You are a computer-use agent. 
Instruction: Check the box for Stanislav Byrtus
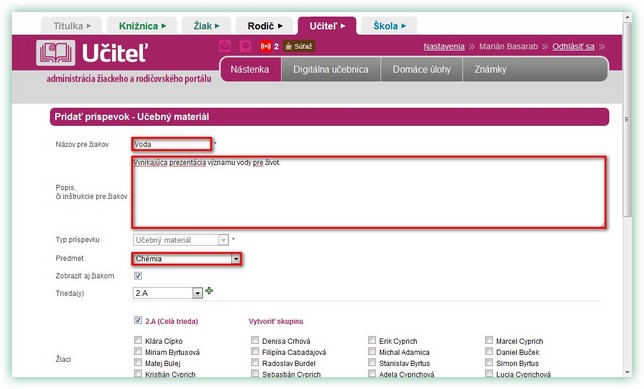[372, 362]
